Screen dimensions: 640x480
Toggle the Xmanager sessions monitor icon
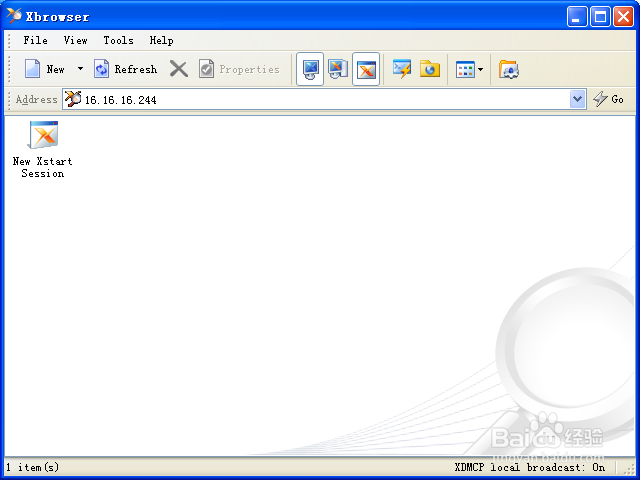338,69
